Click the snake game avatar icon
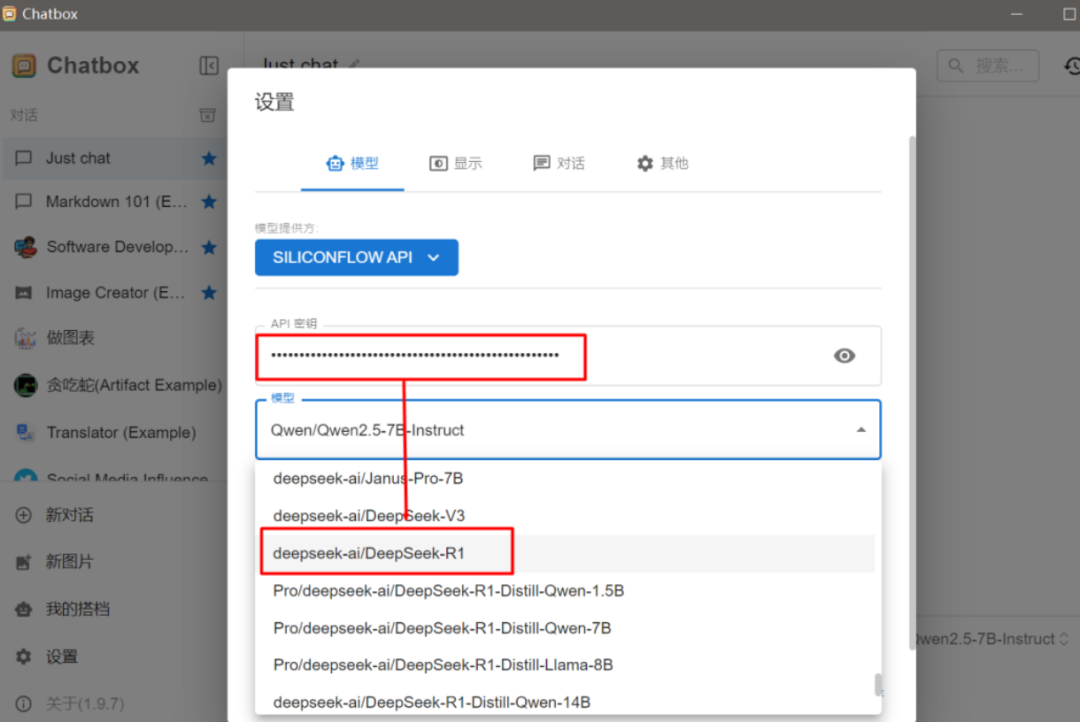Screen dimensions: 1080x722 tap(25, 385)
